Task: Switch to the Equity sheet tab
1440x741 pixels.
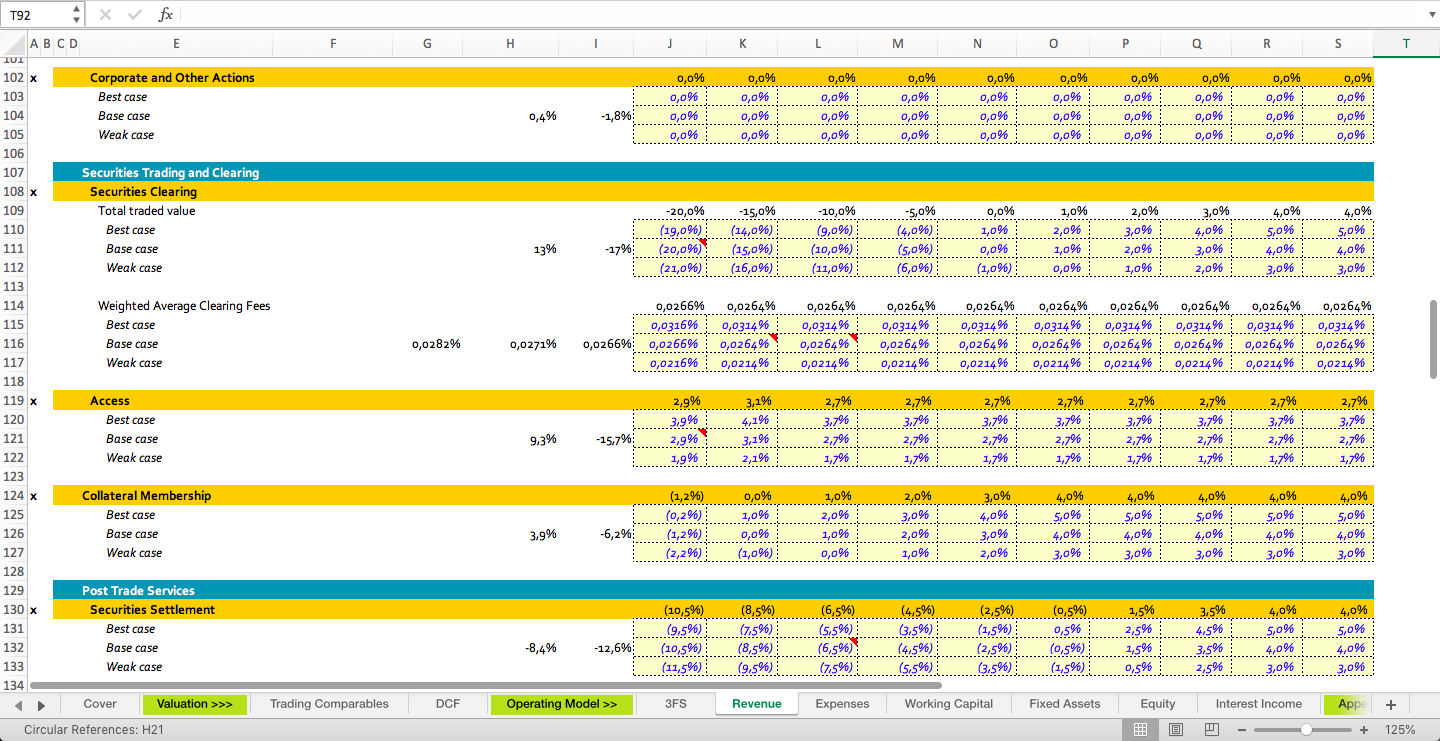Action: (x=1158, y=704)
